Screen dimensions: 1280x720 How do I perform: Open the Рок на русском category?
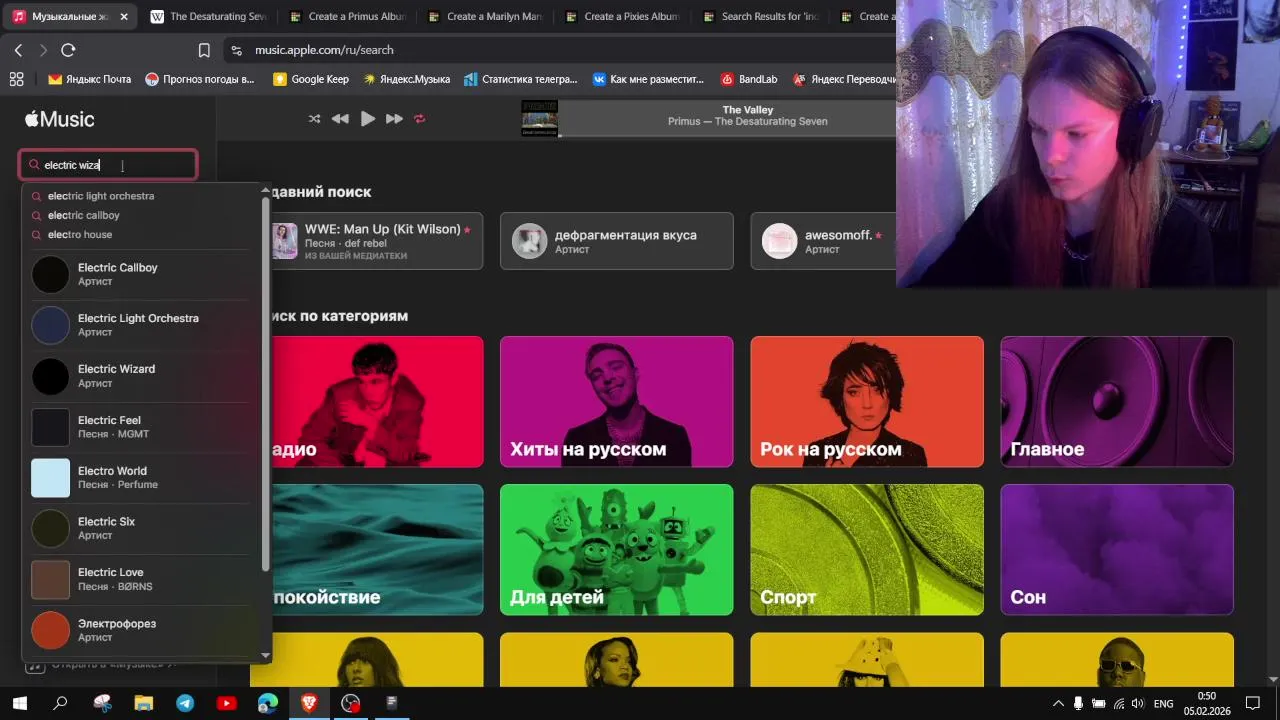(x=867, y=402)
